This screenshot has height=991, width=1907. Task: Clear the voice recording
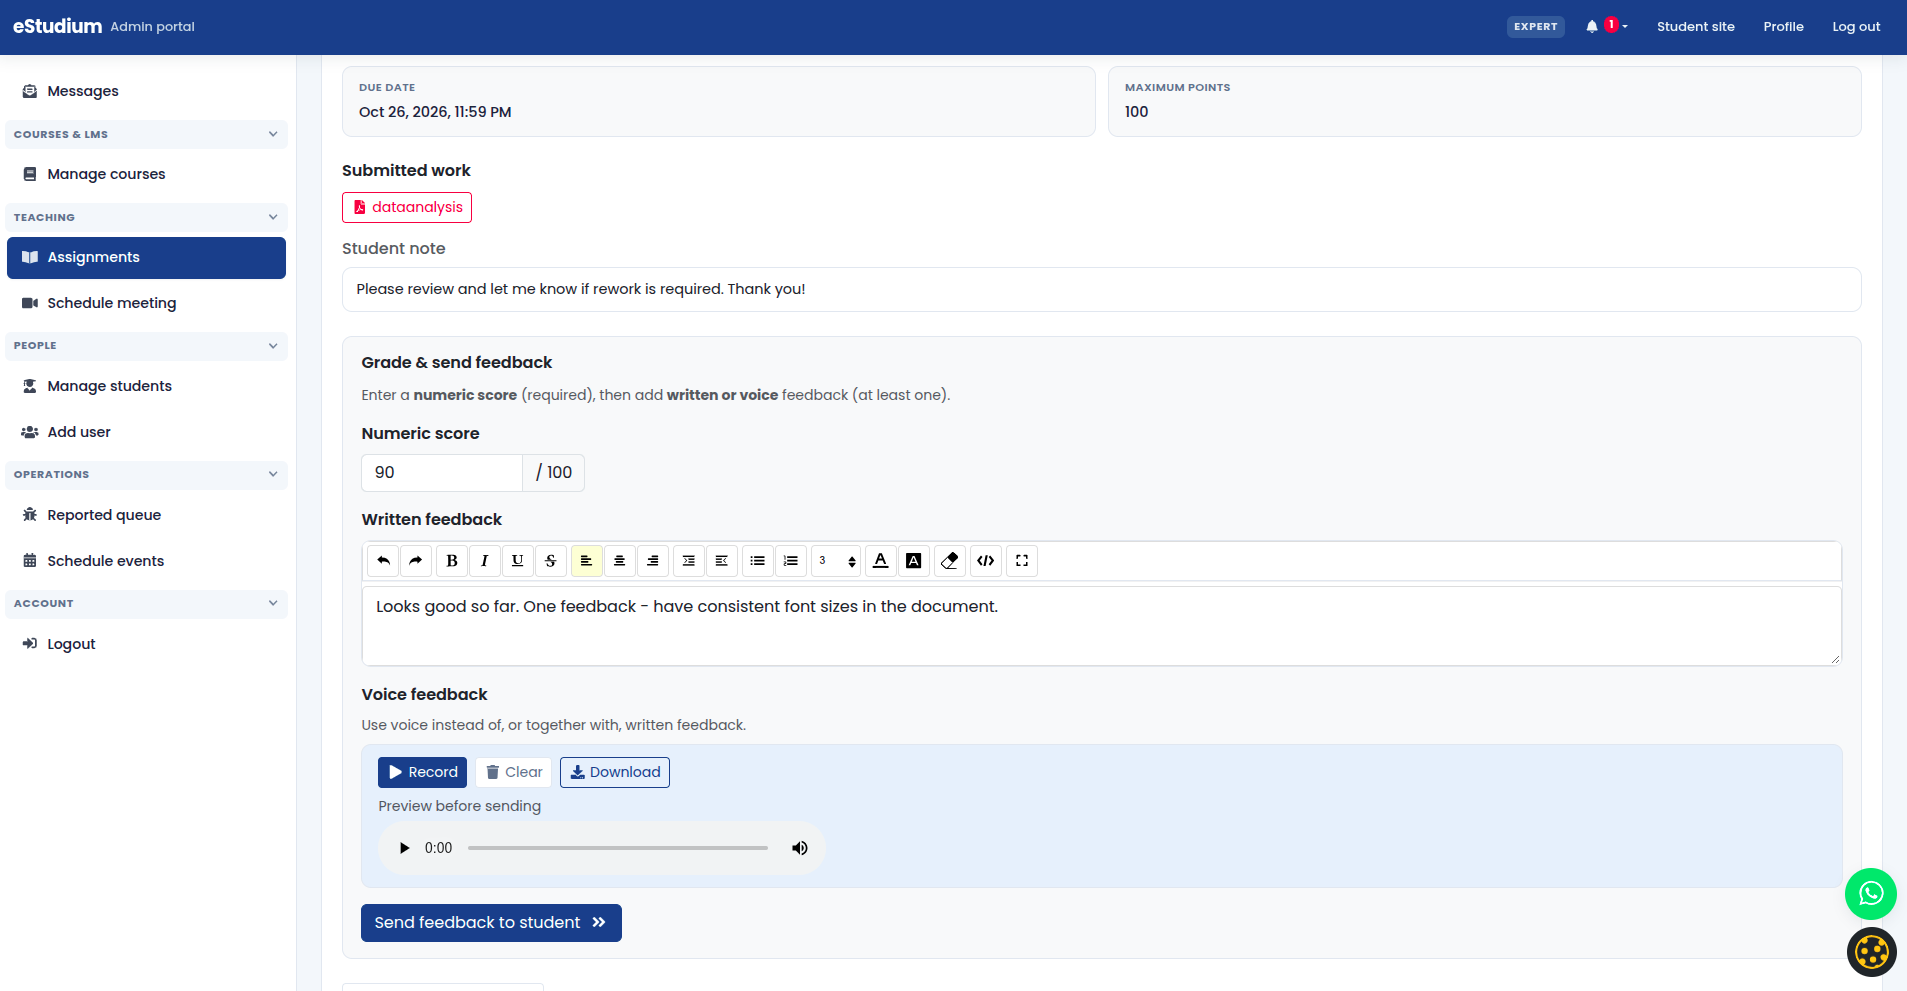coord(514,772)
